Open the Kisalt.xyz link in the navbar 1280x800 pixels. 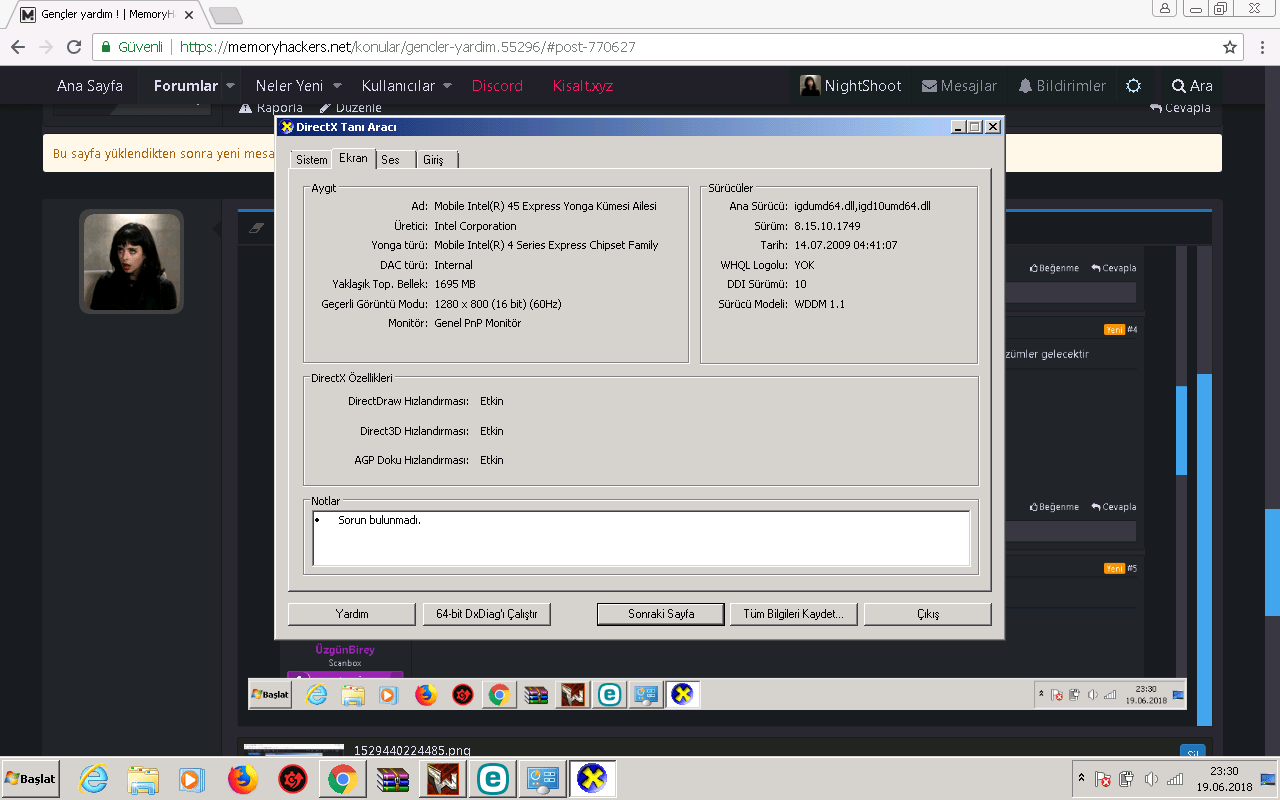(583, 86)
